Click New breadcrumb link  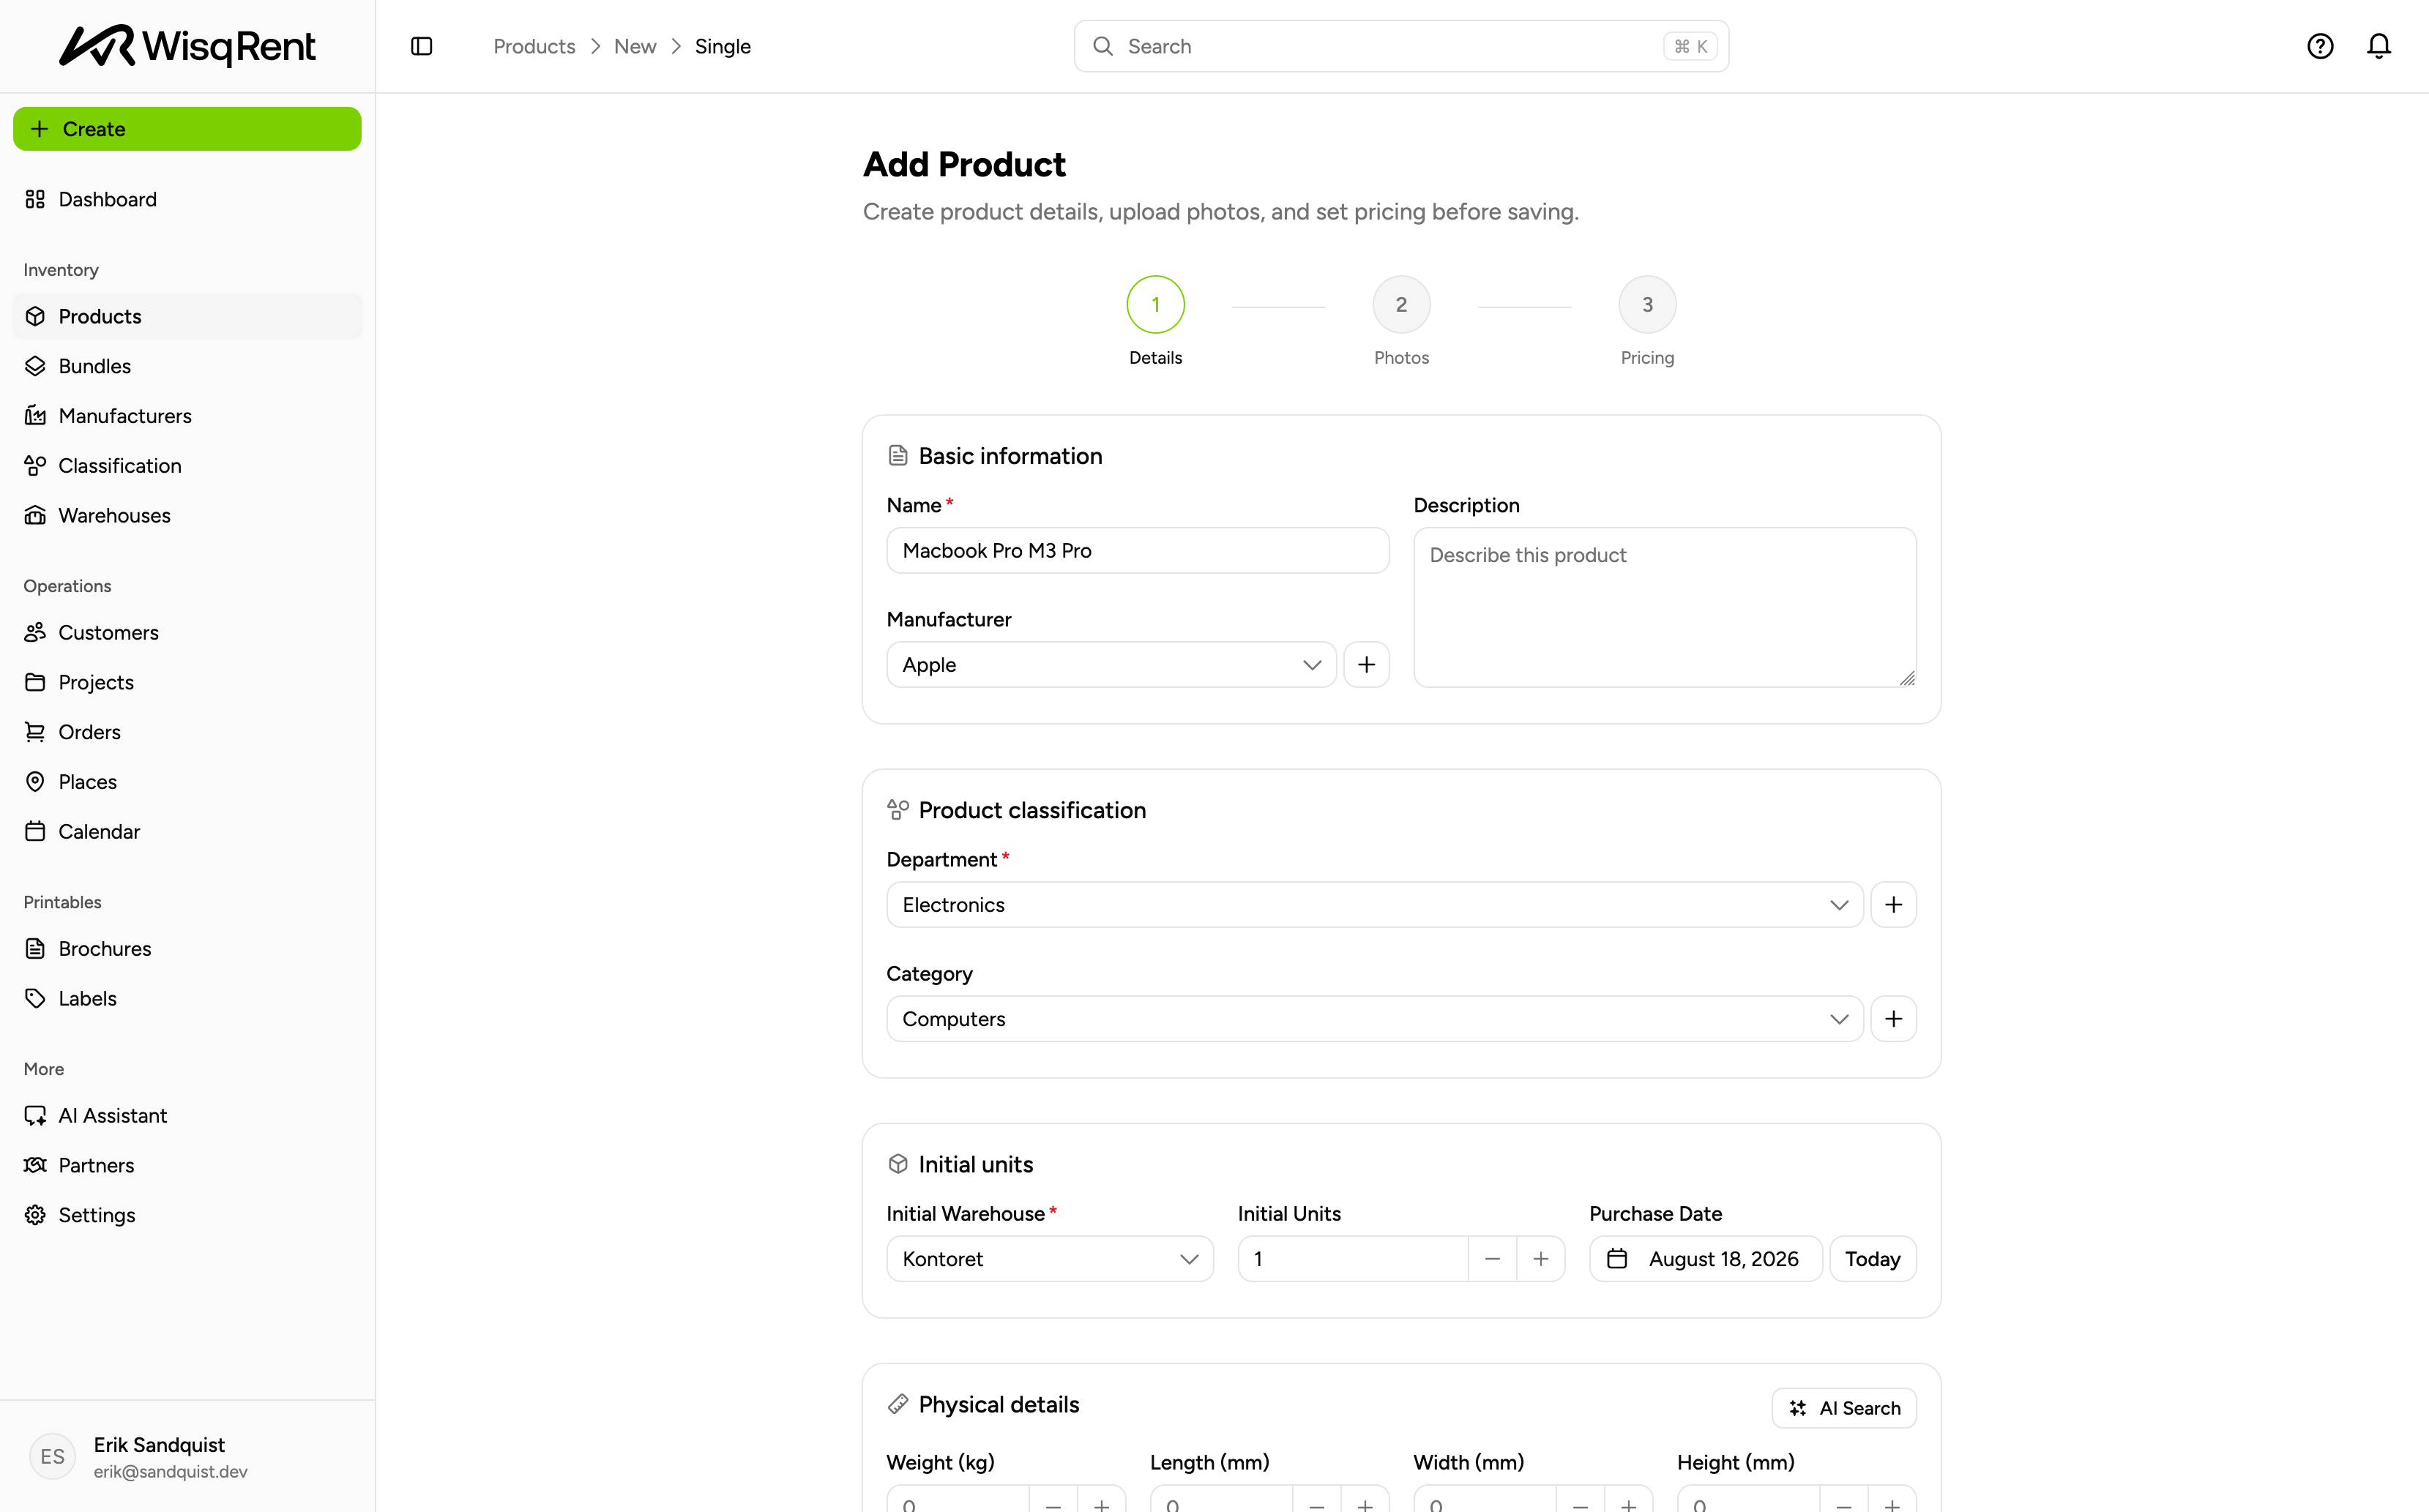click(635, 46)
